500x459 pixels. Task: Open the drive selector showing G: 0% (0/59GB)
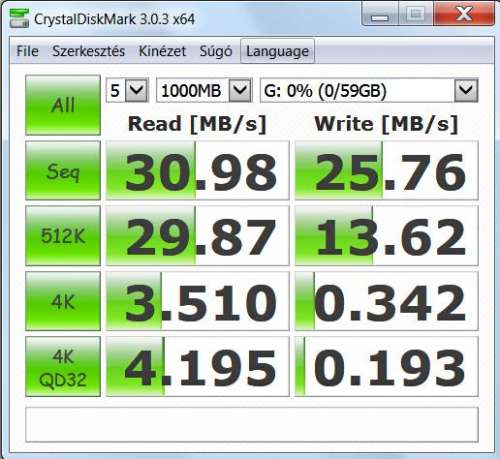tap(369, 90)
